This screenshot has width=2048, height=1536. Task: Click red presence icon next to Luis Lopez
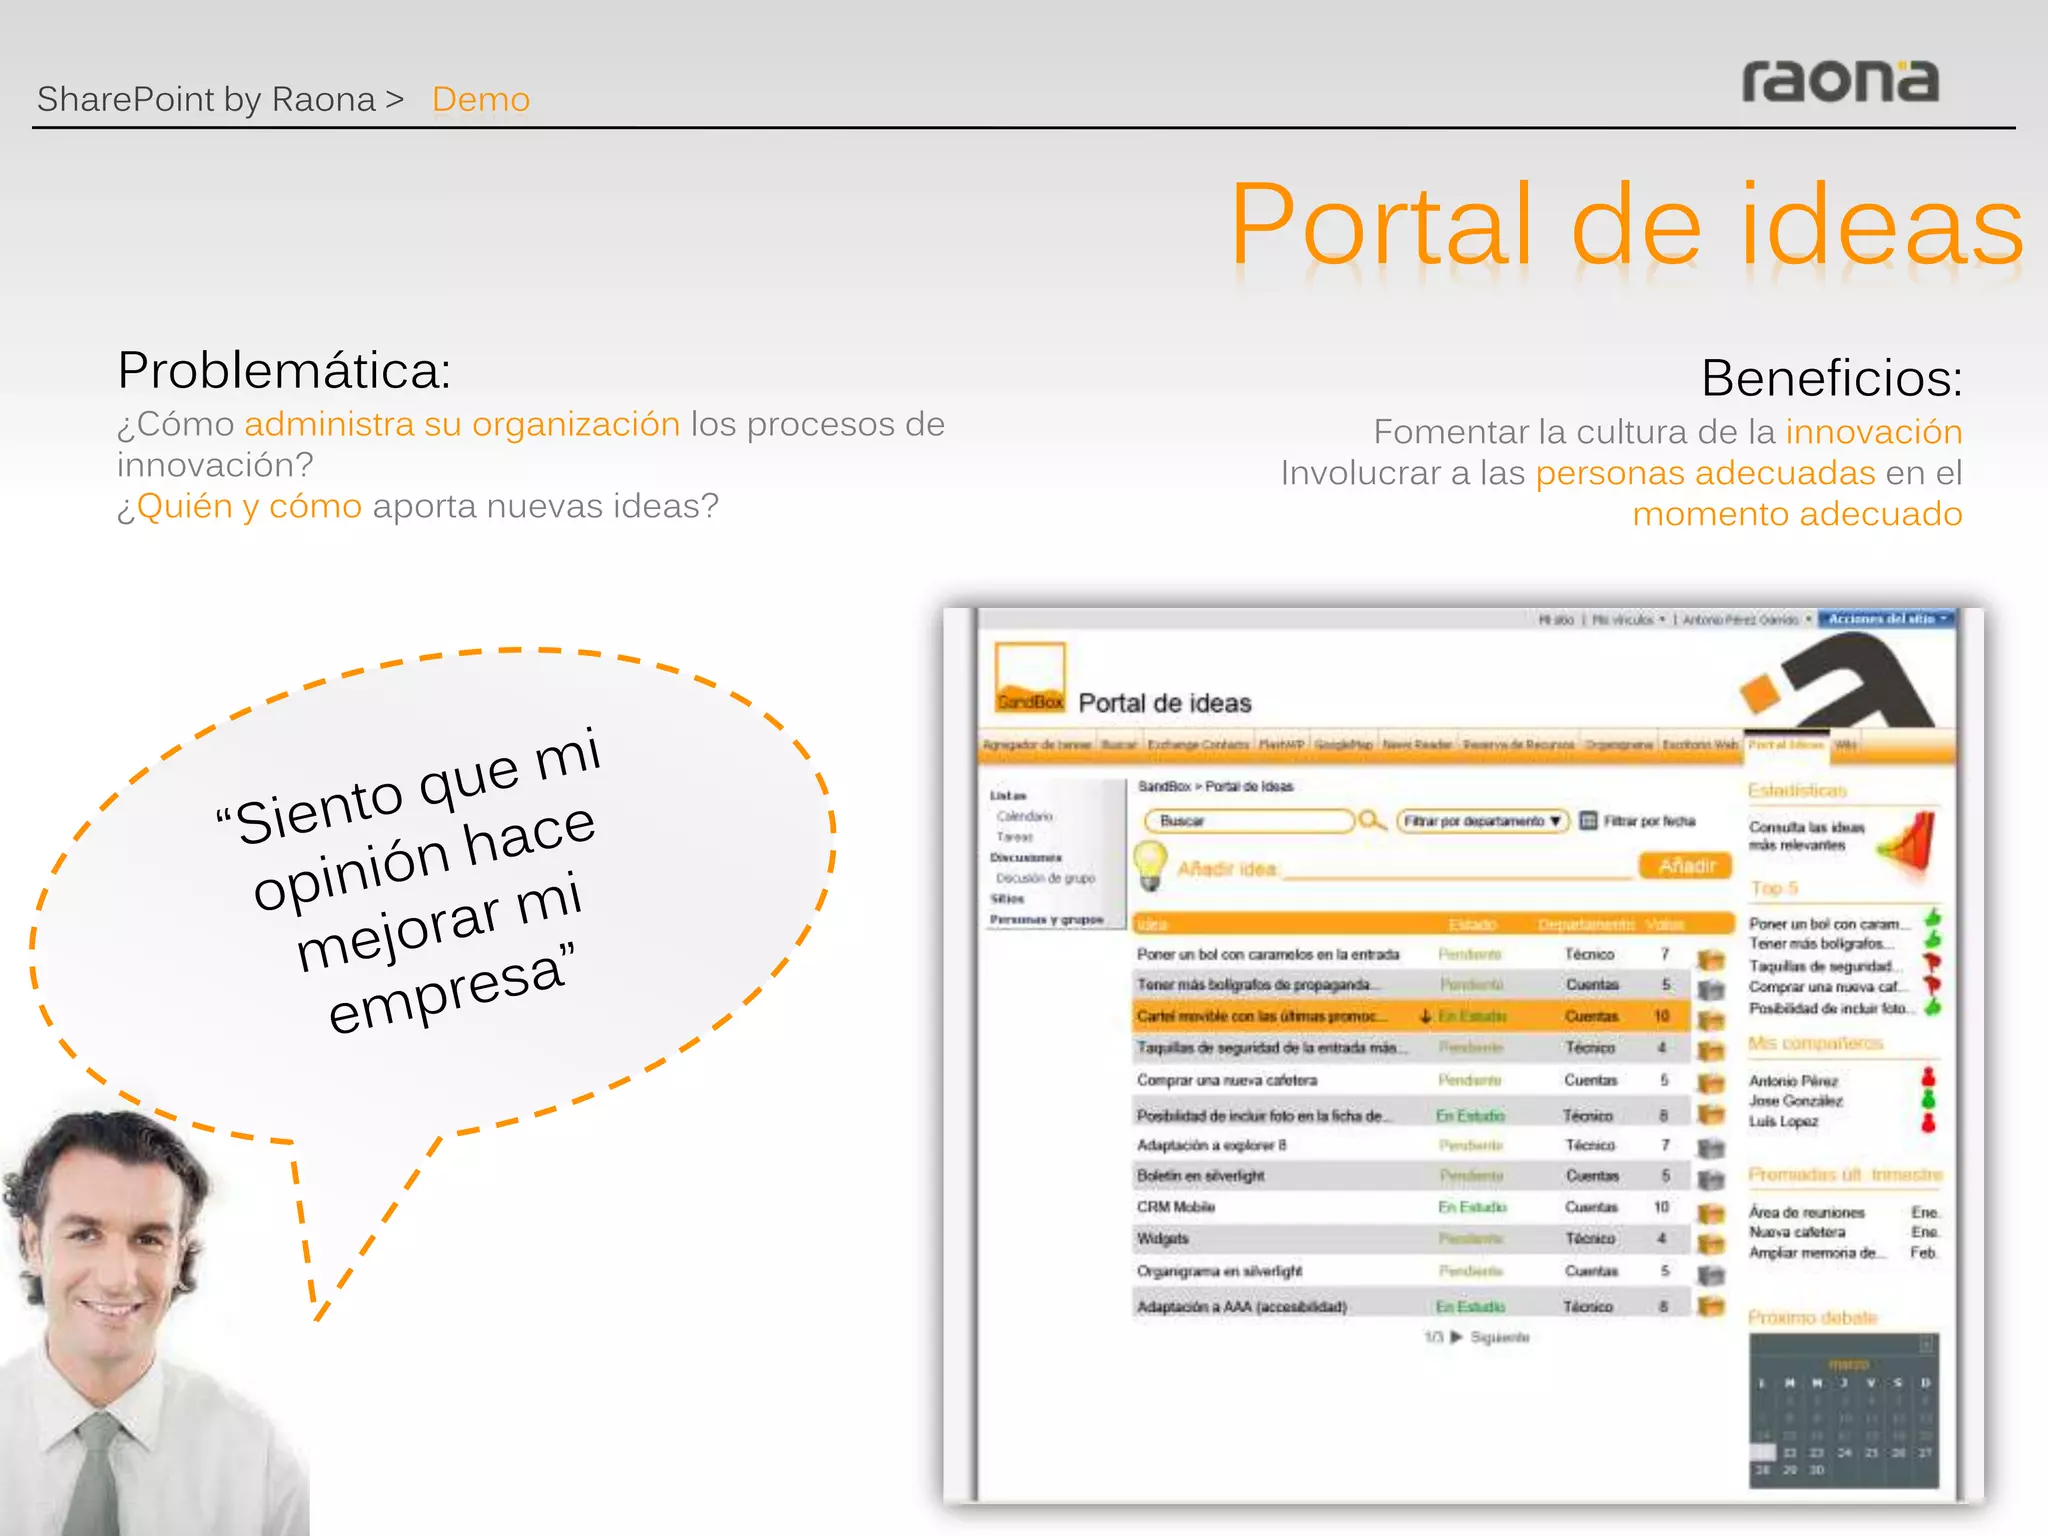pyautogui.click(x=1928, y=1122)
